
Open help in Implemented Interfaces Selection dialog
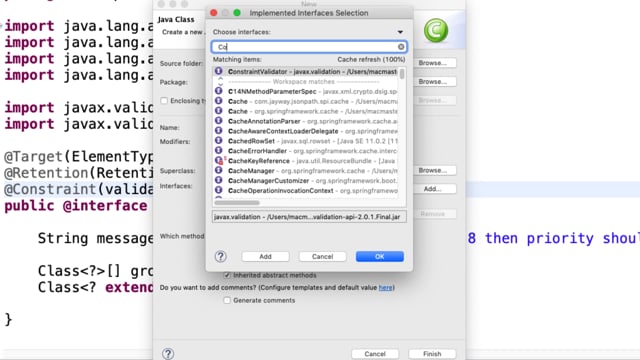pos(220,256)
